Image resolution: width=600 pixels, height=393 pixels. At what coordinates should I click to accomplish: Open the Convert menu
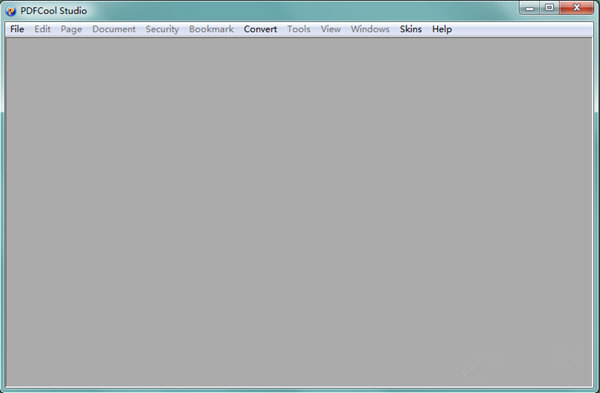point(260,29)
